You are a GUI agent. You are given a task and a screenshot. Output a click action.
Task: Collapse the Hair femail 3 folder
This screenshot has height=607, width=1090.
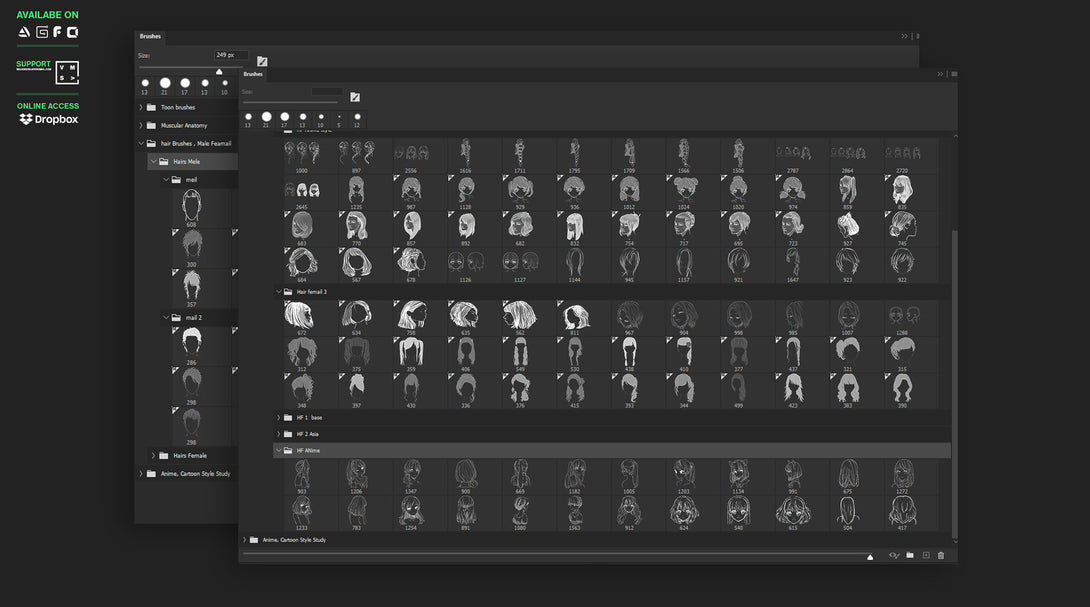[279, 292]
